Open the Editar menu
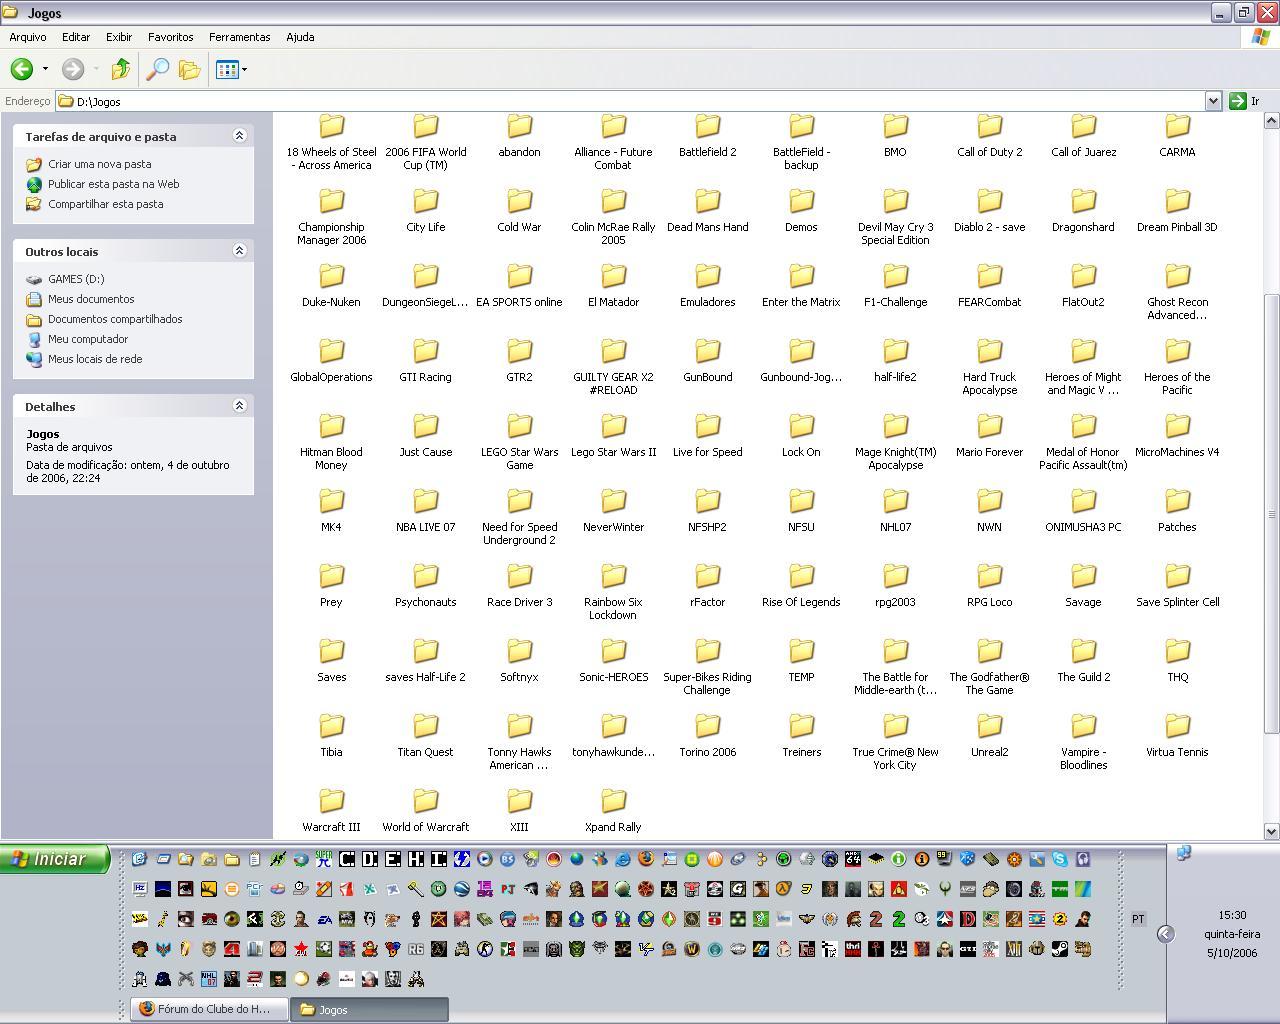 (76, 37)
